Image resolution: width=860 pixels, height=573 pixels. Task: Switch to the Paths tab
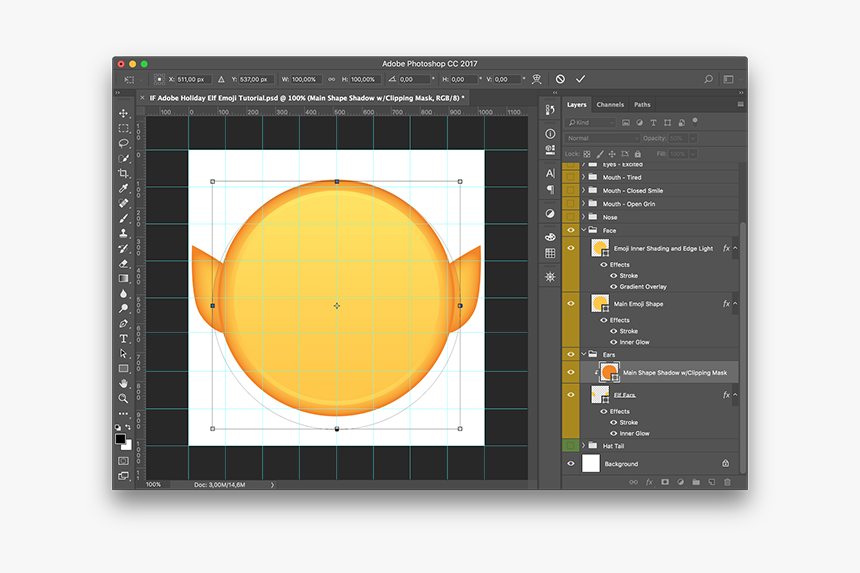click(x=642, y=104)
